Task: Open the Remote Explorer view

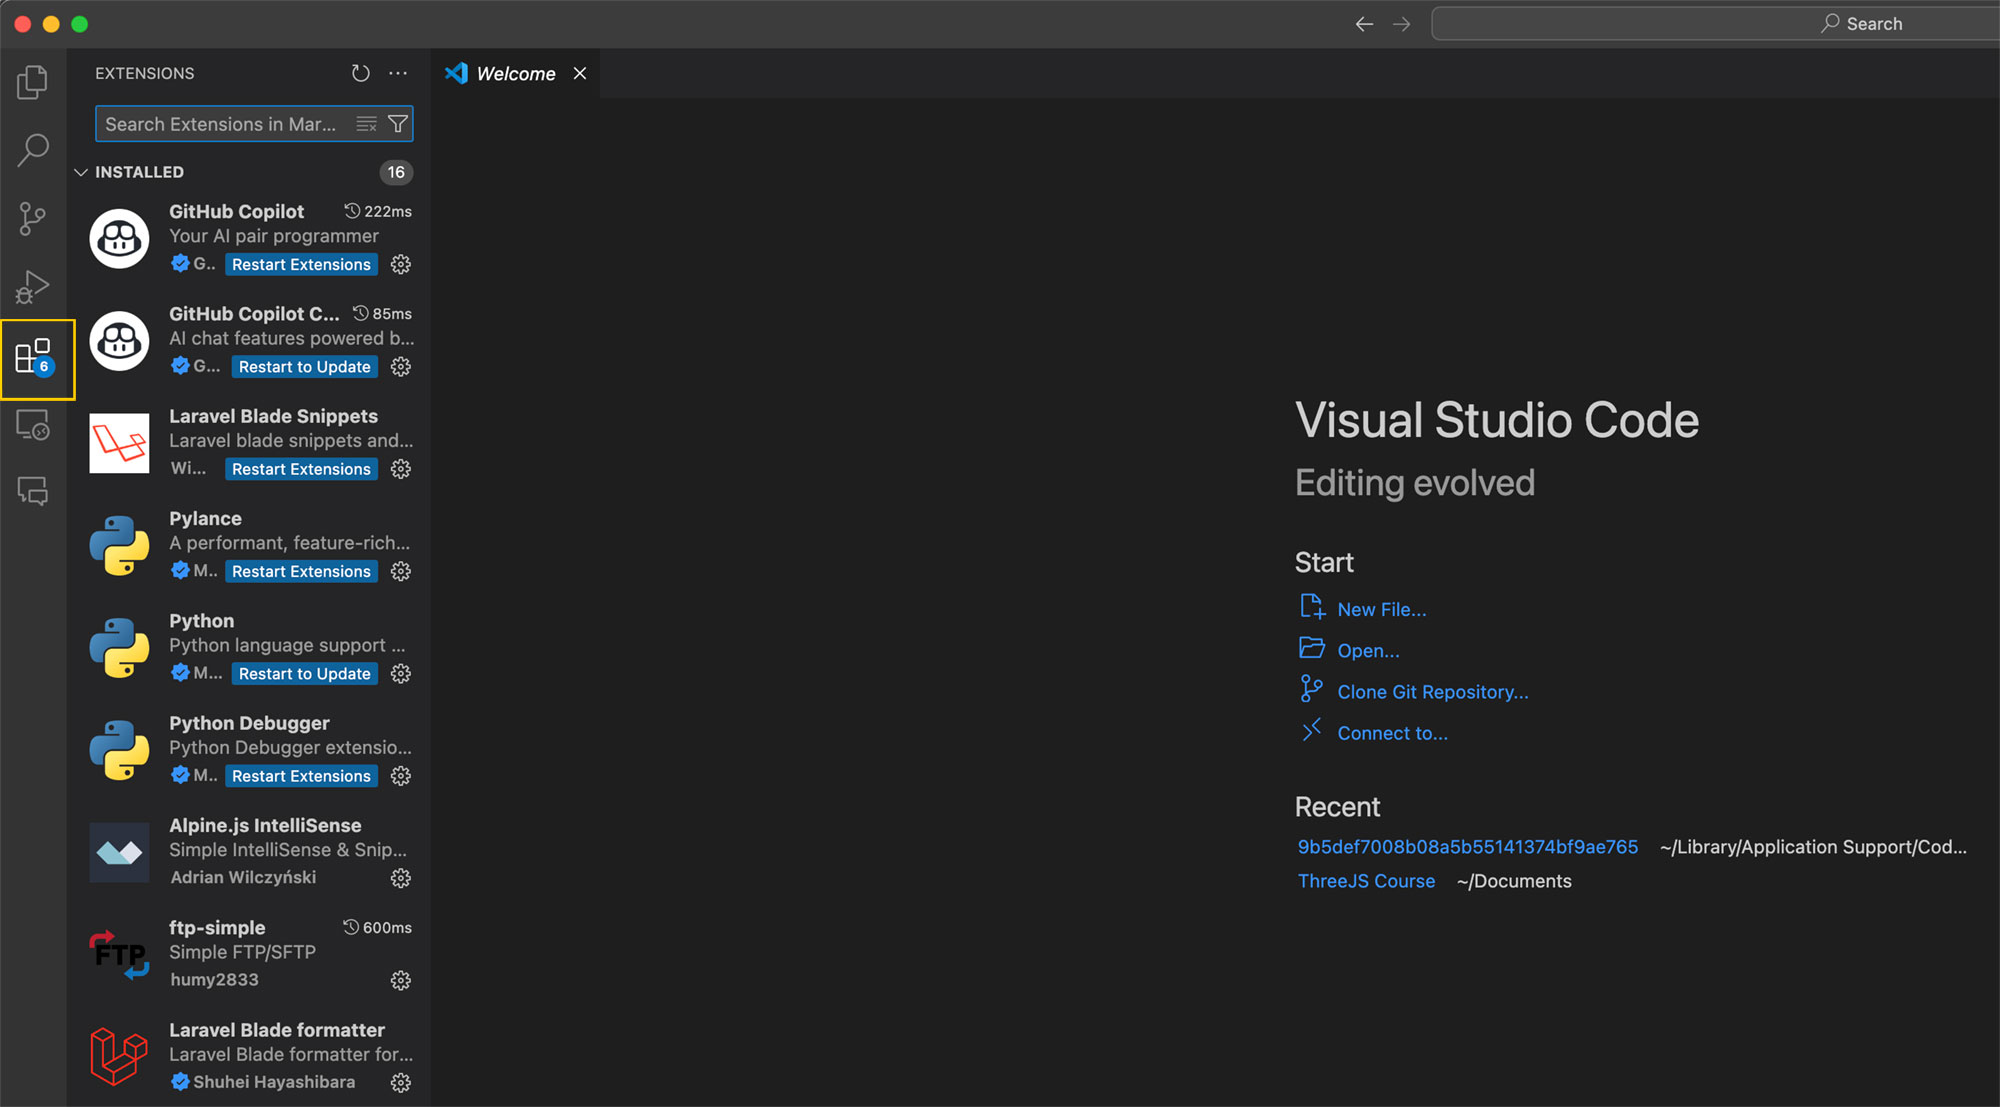Action: coord(33,426)
